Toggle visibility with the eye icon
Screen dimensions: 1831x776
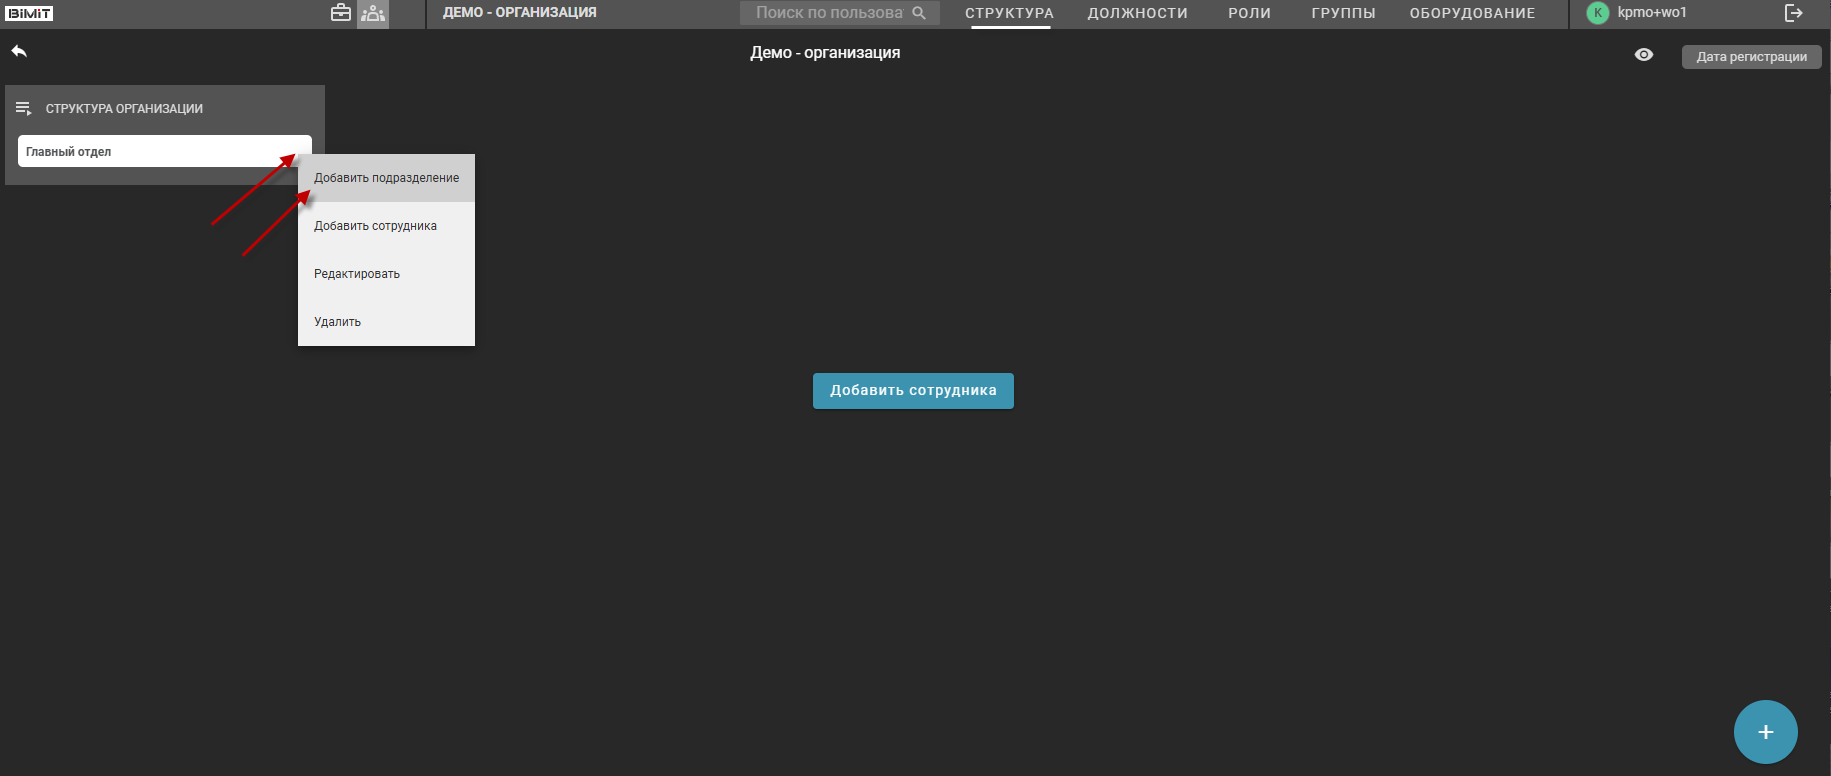[x=1644, y=55]
